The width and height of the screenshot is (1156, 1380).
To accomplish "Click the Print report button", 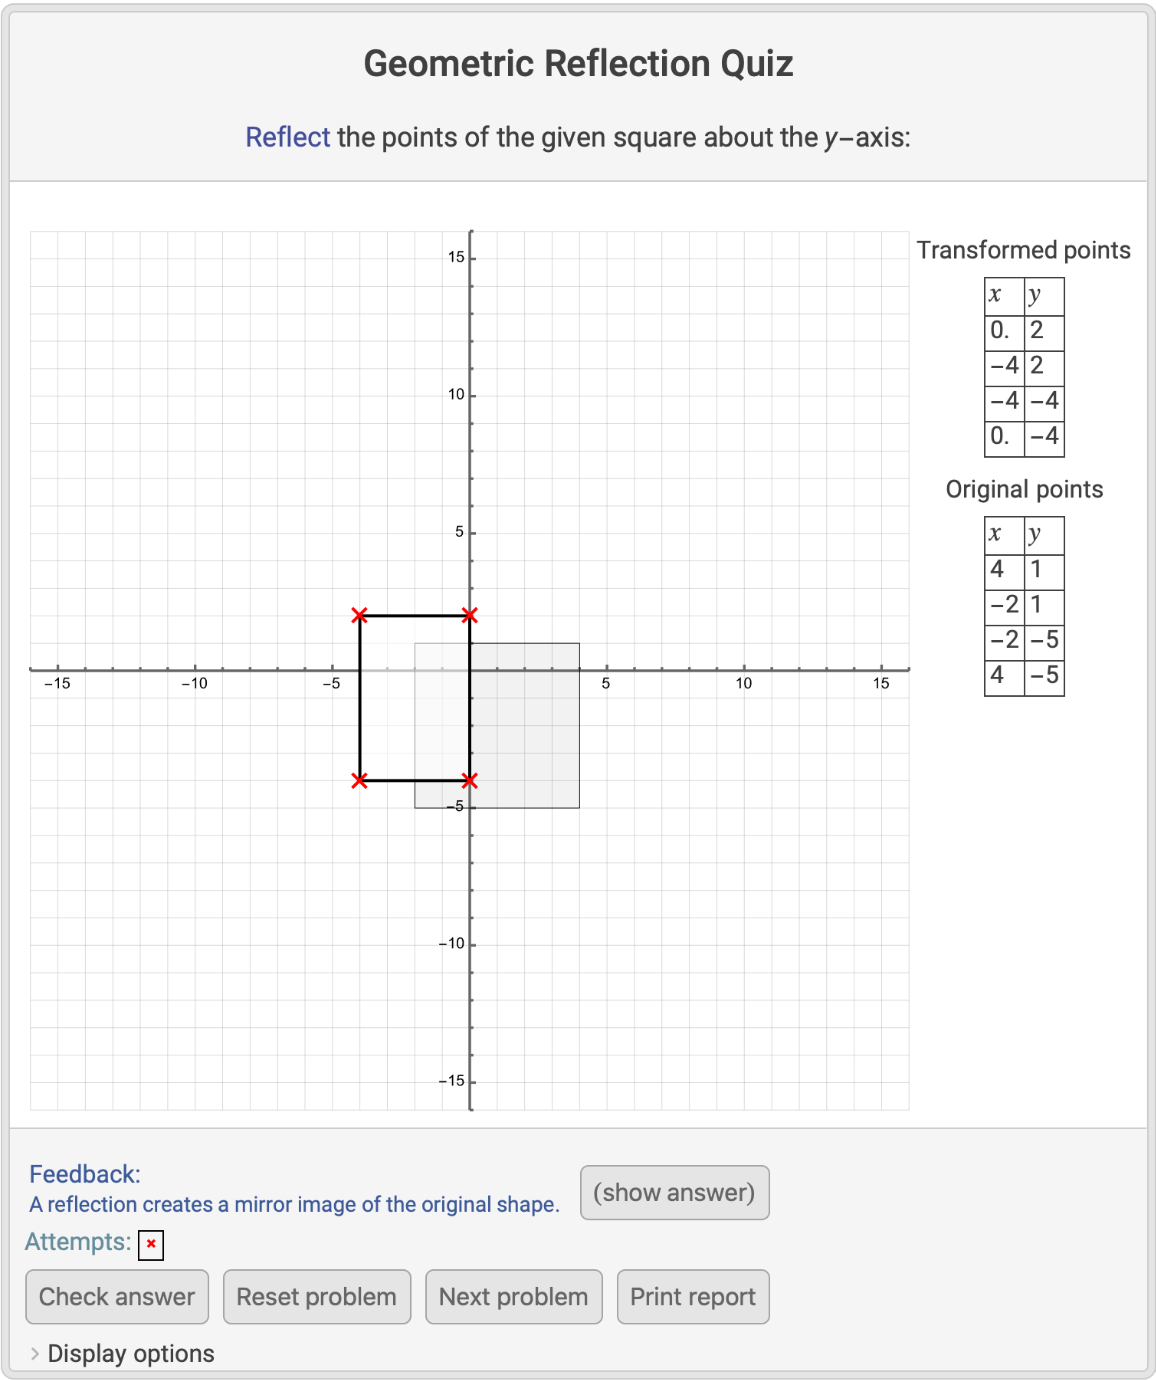I will pos(692,1297).
